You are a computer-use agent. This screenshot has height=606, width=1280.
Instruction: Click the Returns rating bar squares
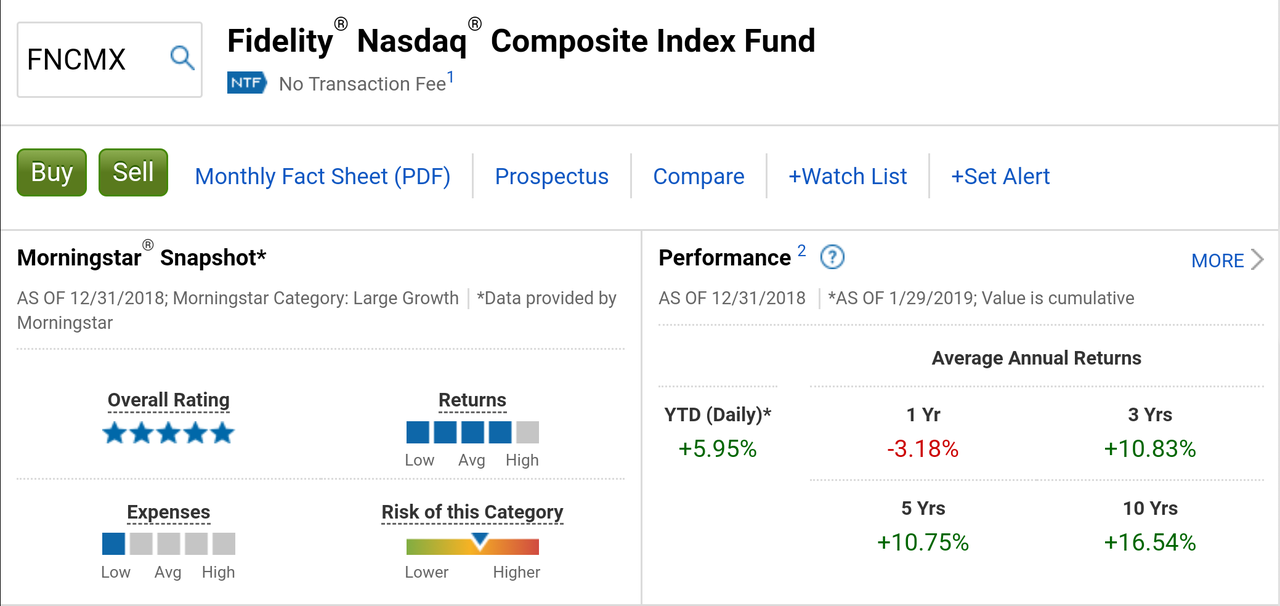pos(472,432)
